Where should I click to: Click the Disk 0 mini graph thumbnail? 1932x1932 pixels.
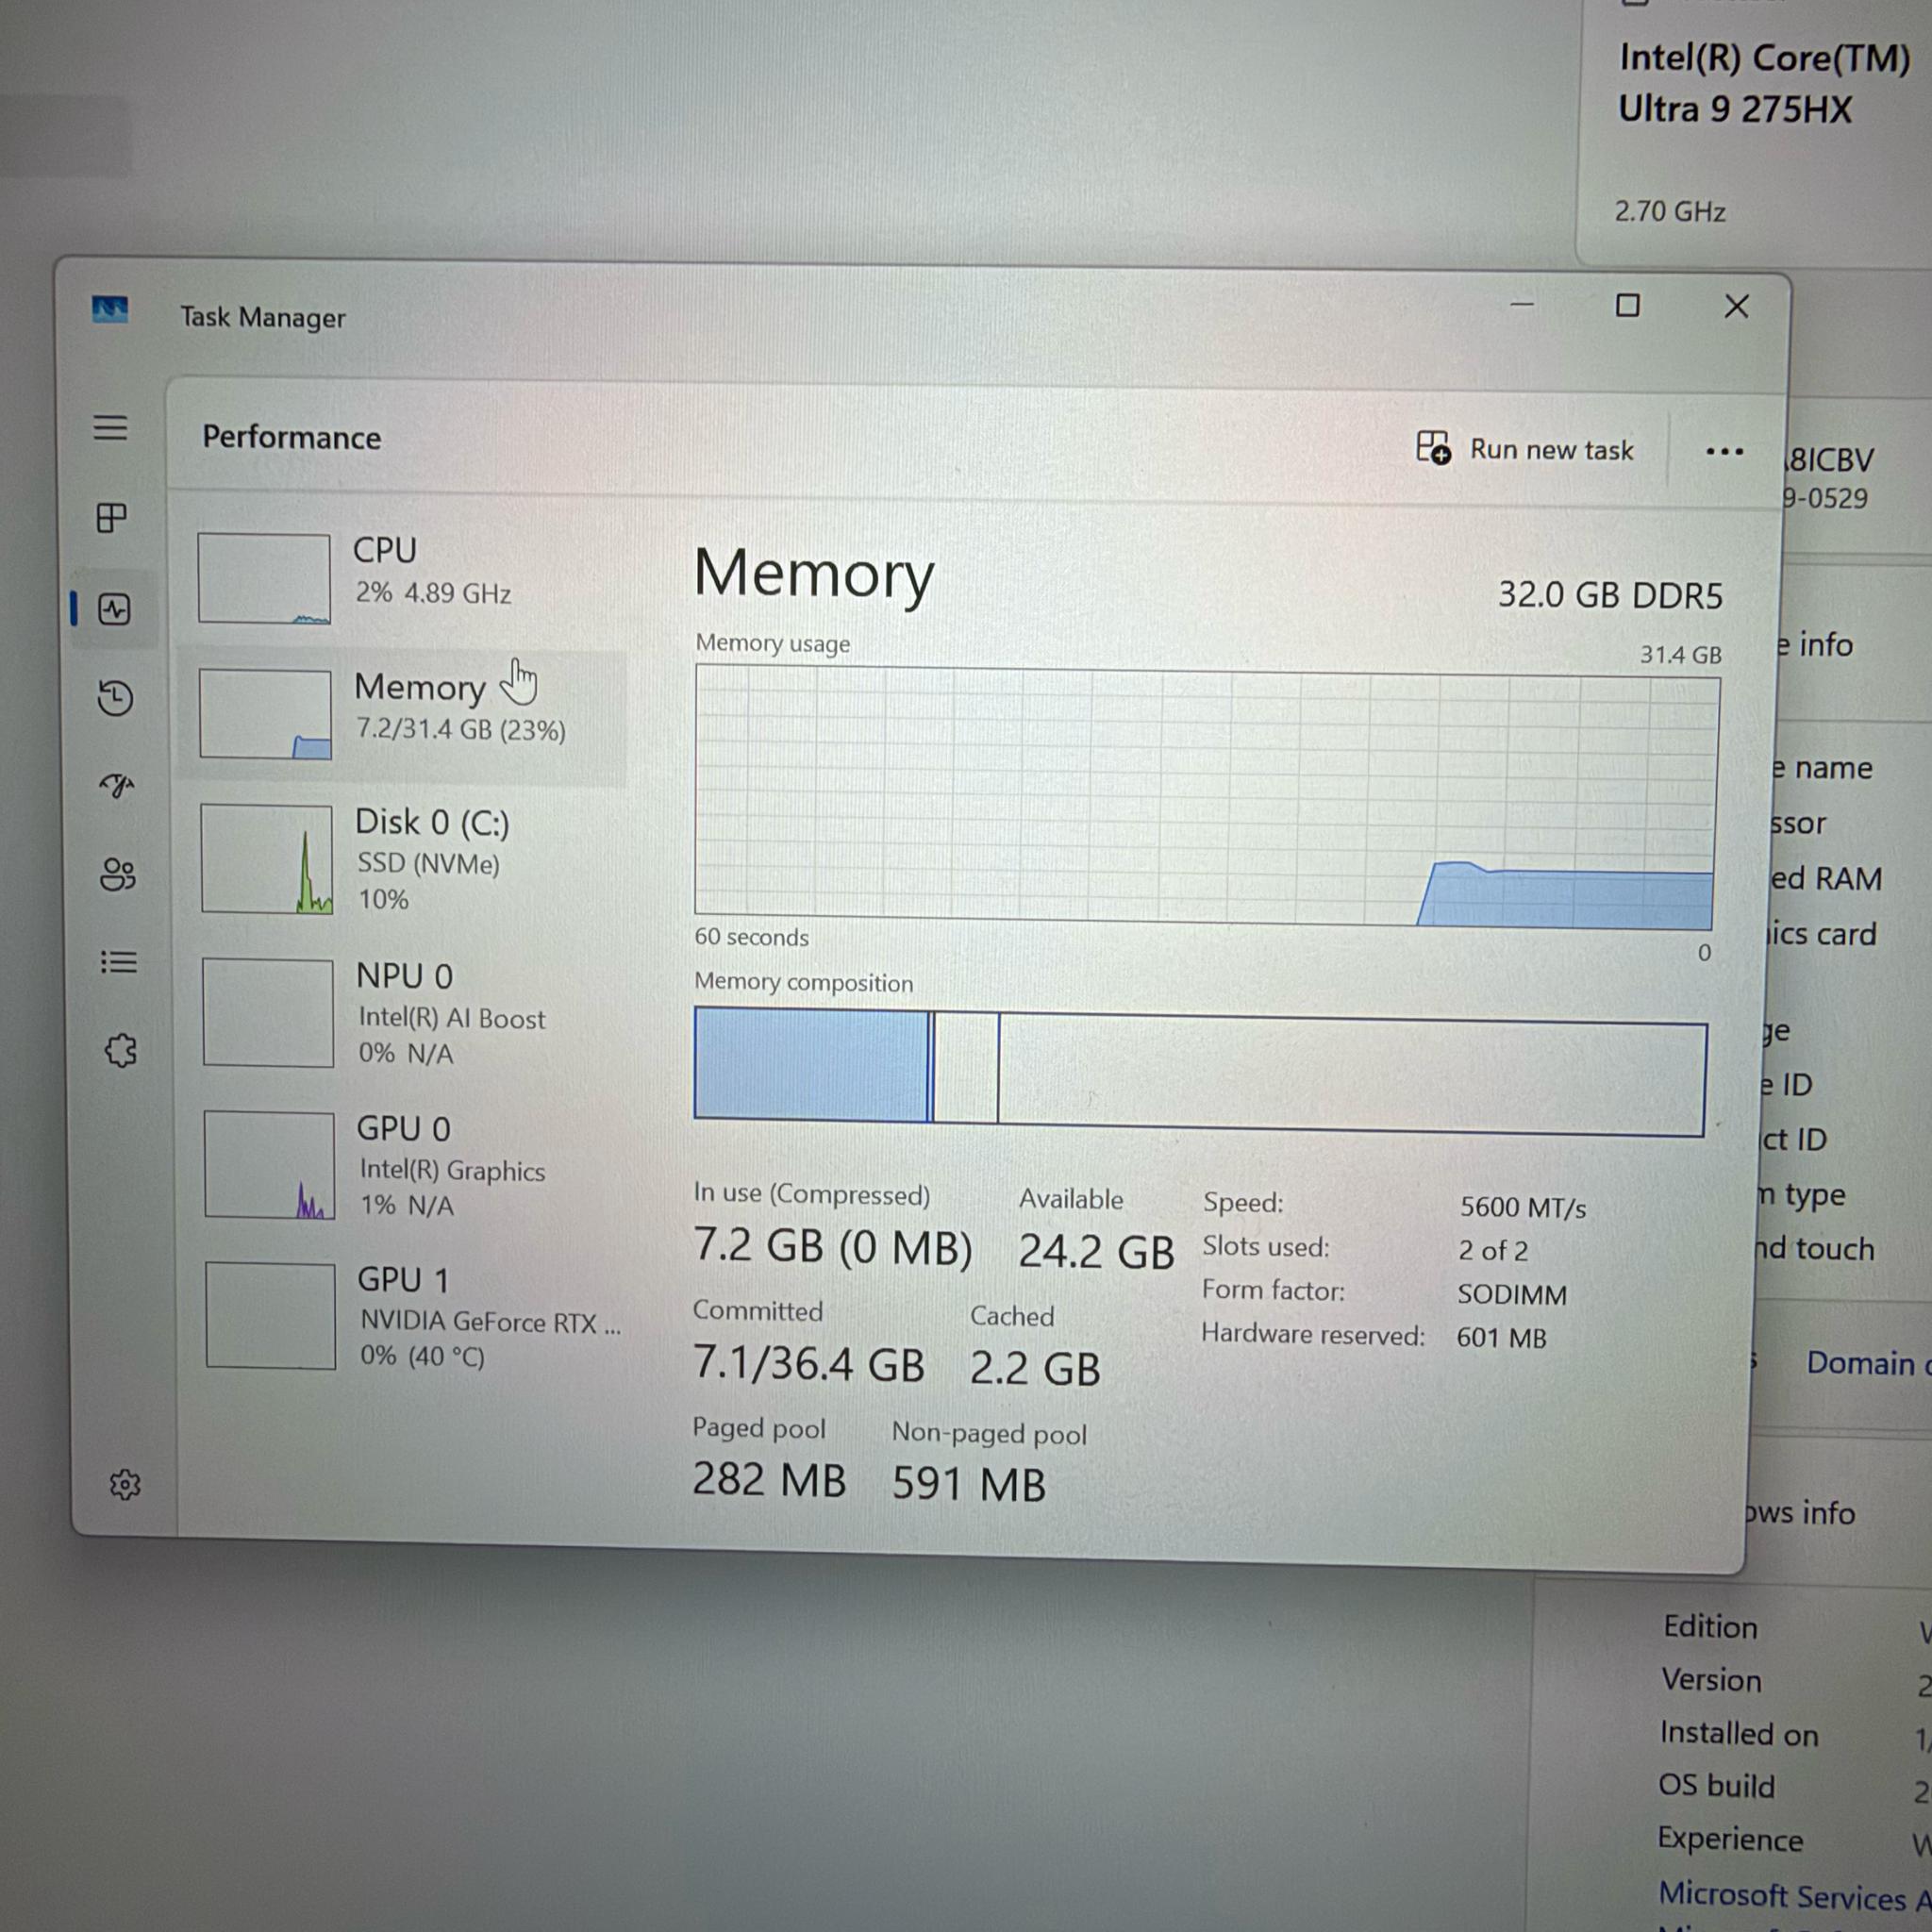267,859
